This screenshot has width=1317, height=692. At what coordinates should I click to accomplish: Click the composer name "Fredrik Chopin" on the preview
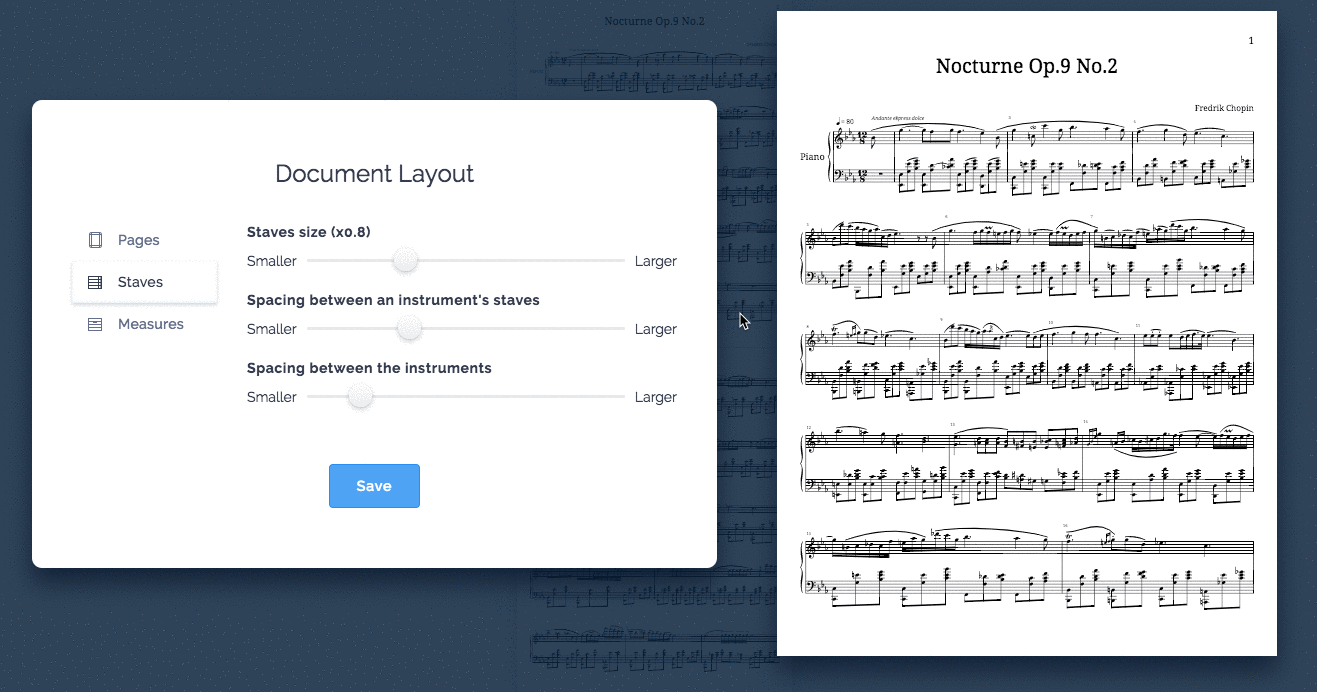pyautogui.click(x=1224, y=108)
